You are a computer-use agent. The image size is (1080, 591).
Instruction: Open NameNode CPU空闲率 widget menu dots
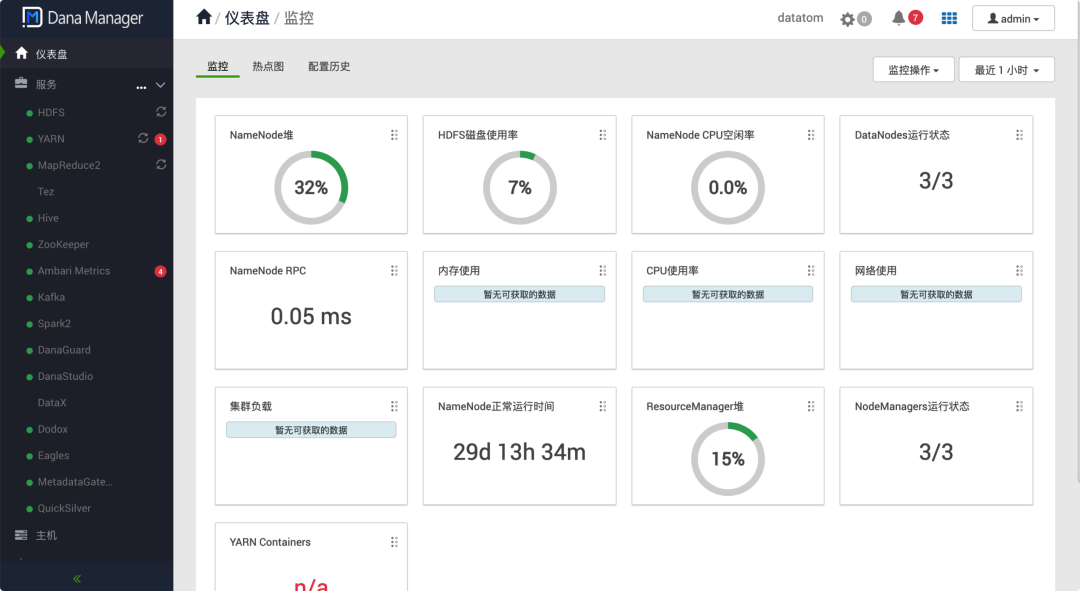(811, 135)
